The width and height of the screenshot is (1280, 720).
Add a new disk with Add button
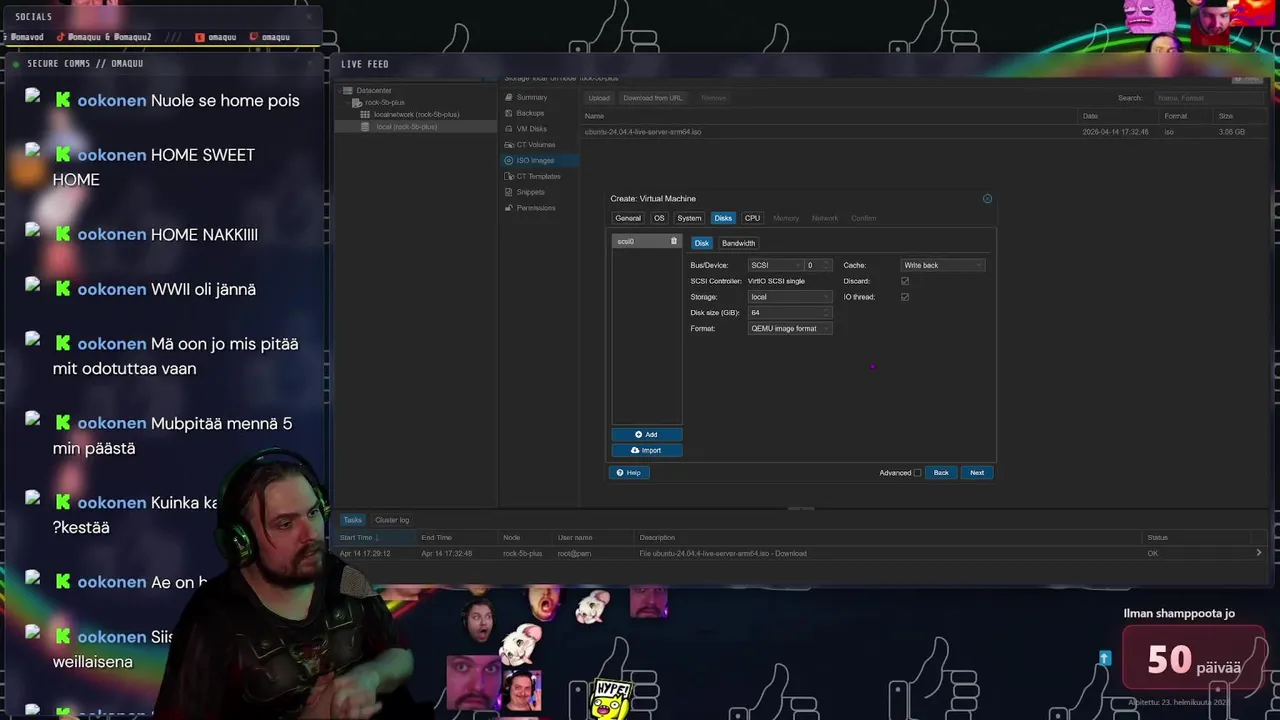coord(647,434)
